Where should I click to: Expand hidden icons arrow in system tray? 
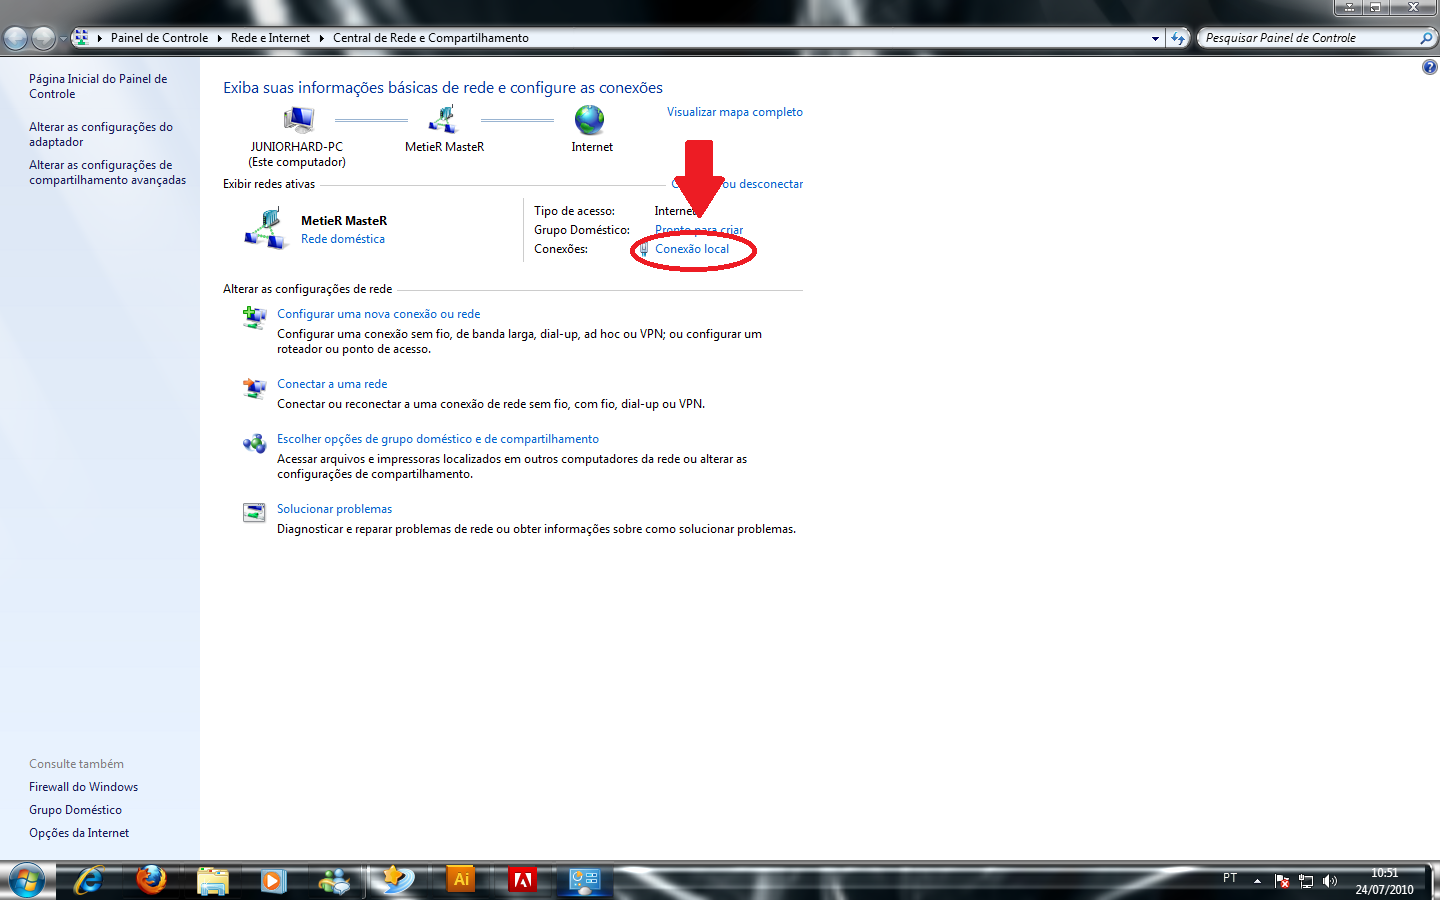(1257, 881)
